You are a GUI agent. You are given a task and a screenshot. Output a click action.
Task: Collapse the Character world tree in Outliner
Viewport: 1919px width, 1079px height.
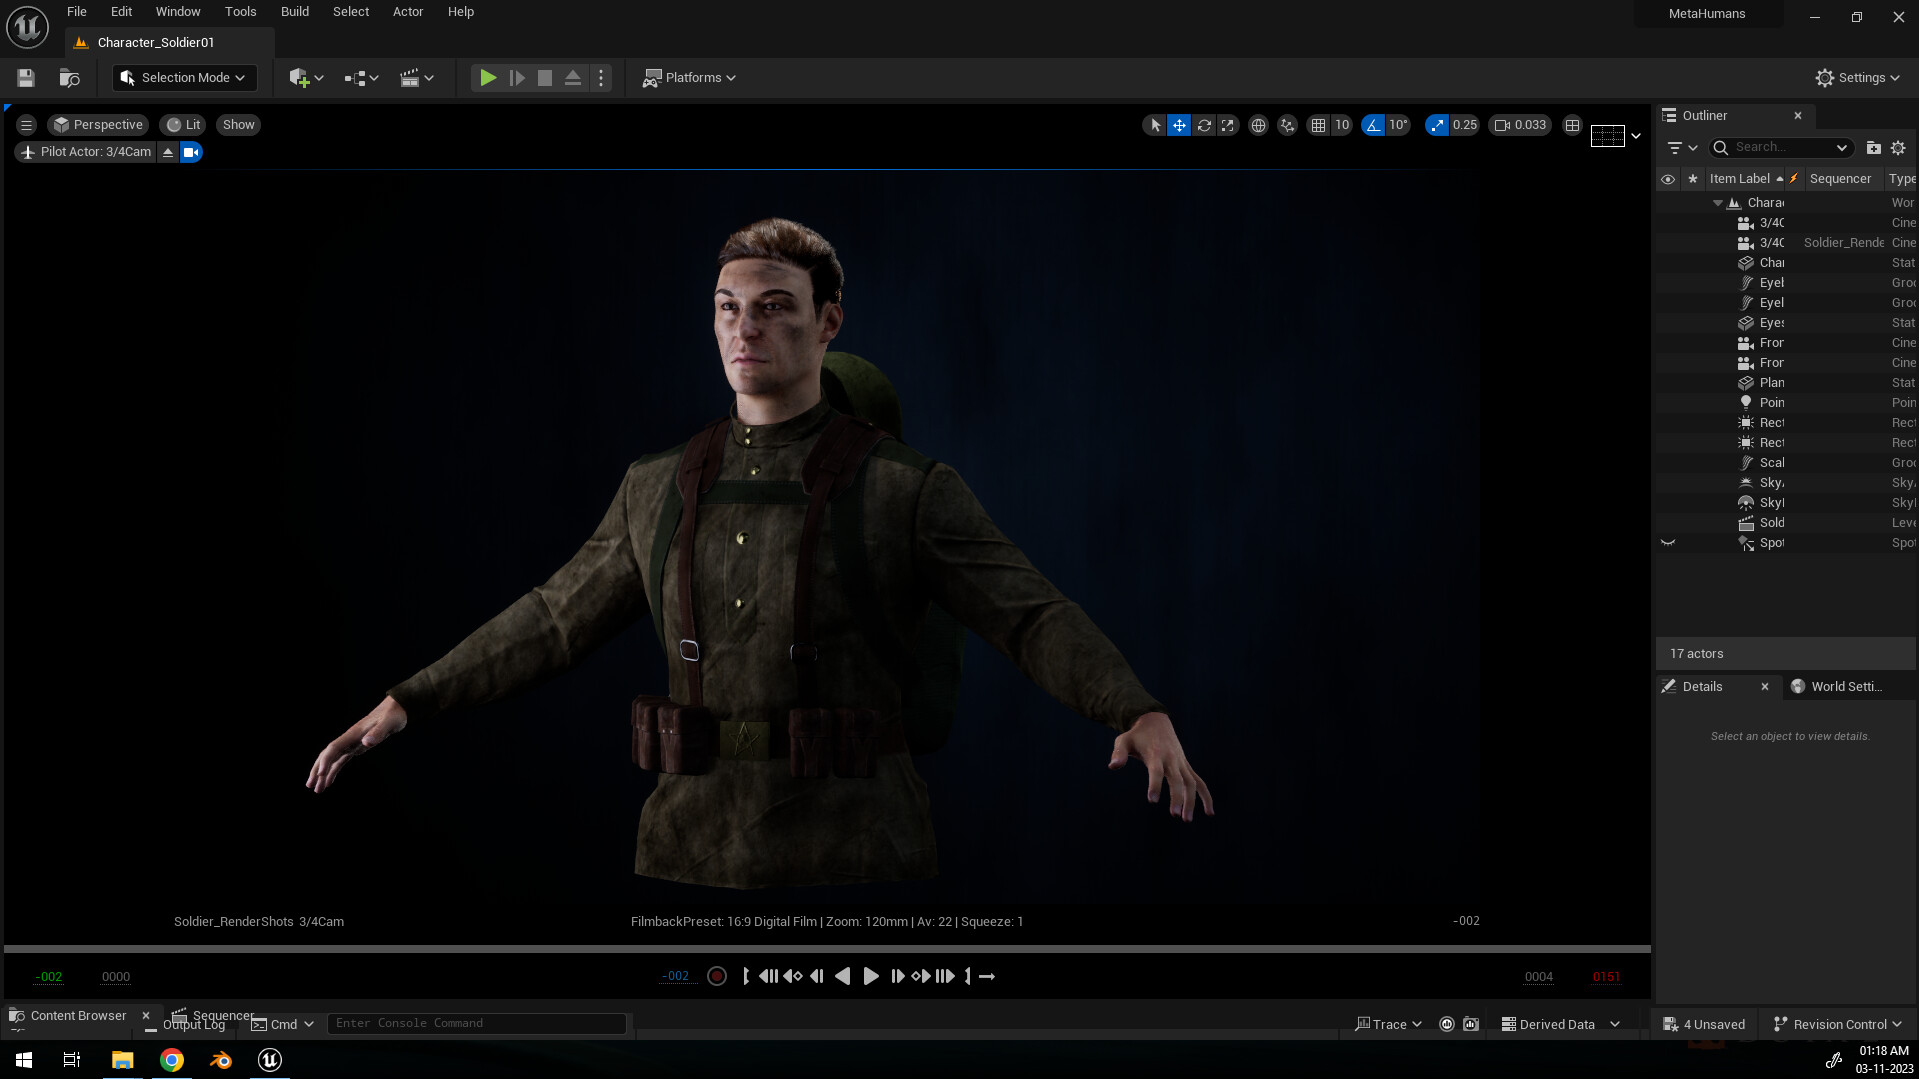click(1718, 202)
